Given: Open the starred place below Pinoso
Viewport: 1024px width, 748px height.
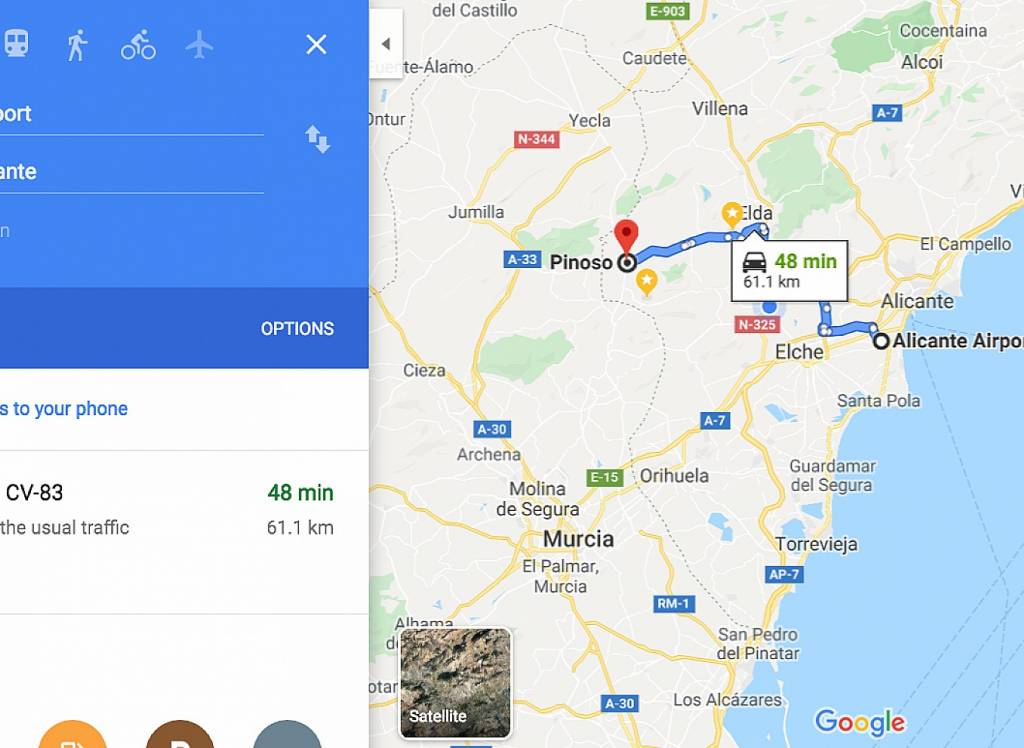Looking at the screenshot, I should (647, 282).
